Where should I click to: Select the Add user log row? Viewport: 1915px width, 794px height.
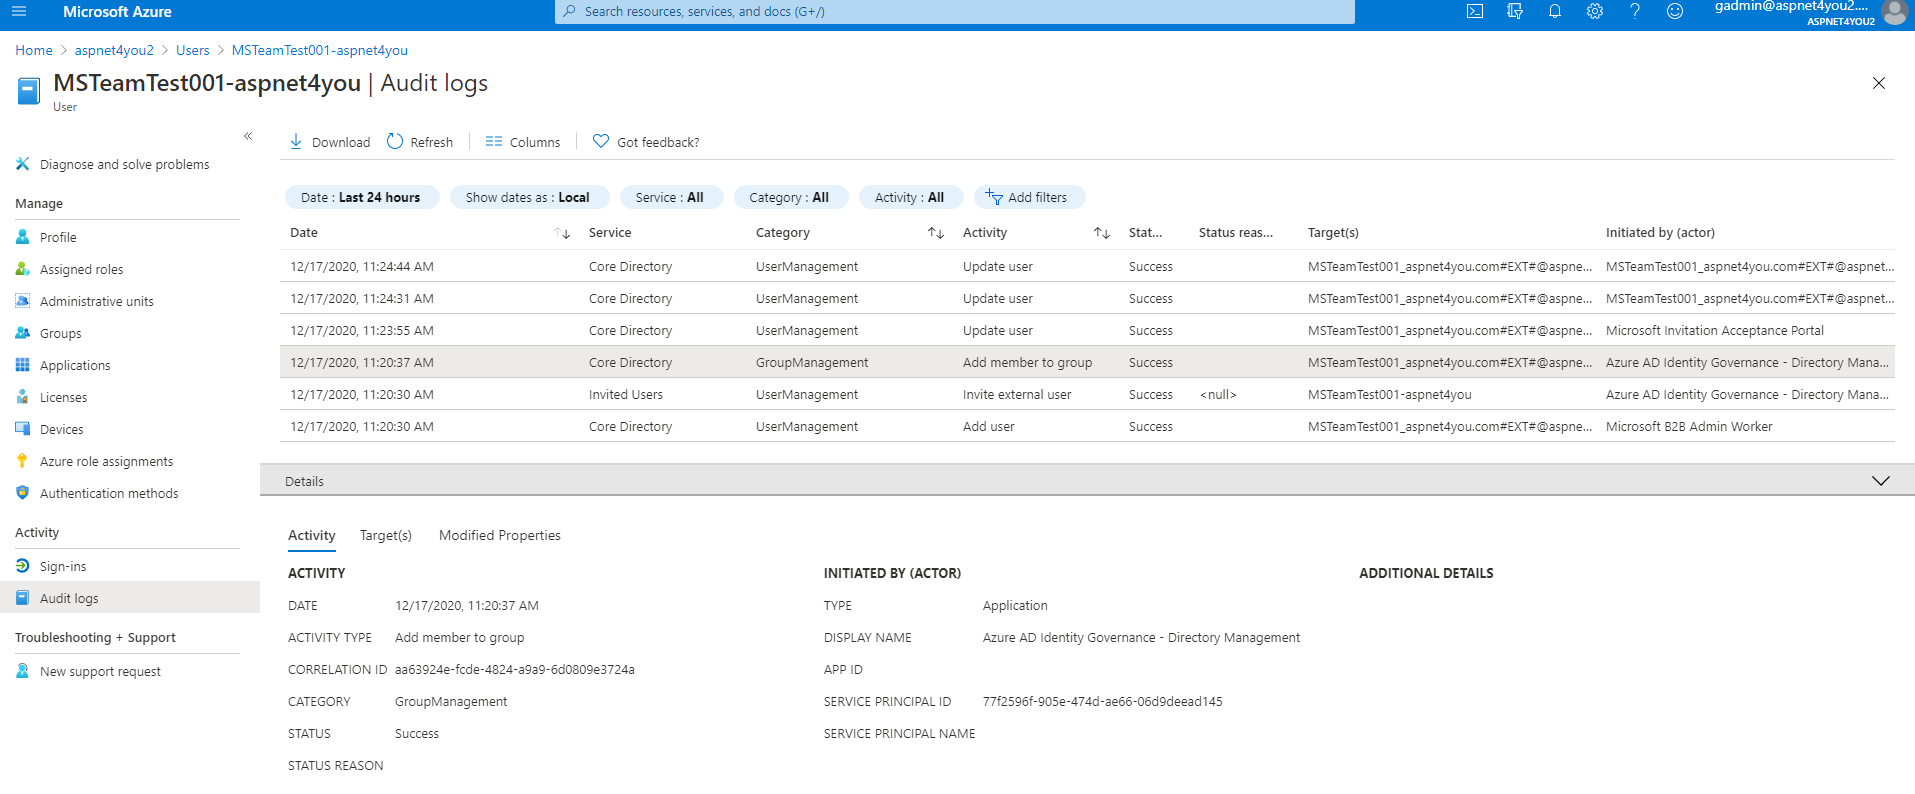pos(1087,426)
